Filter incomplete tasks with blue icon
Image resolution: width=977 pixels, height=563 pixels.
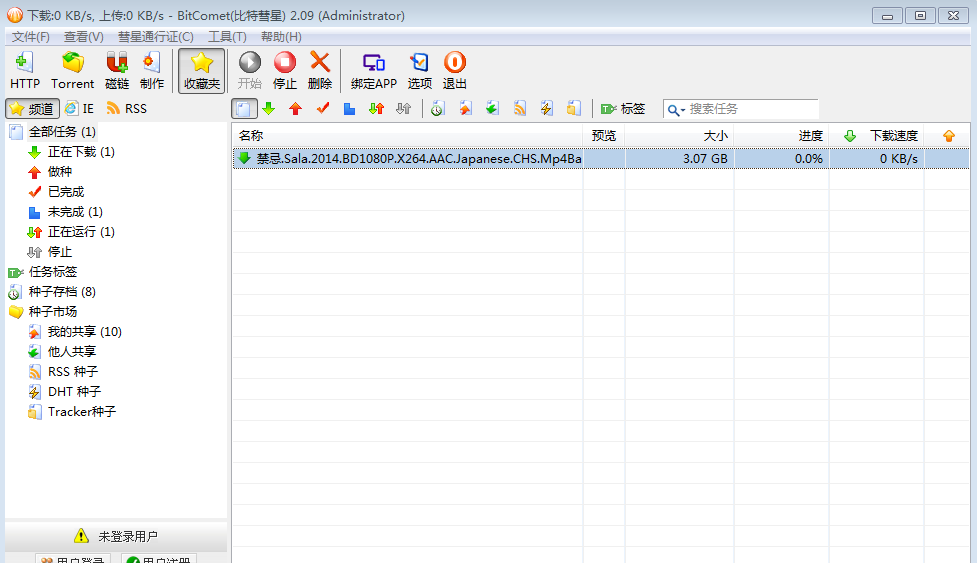(x=349, y=109)
